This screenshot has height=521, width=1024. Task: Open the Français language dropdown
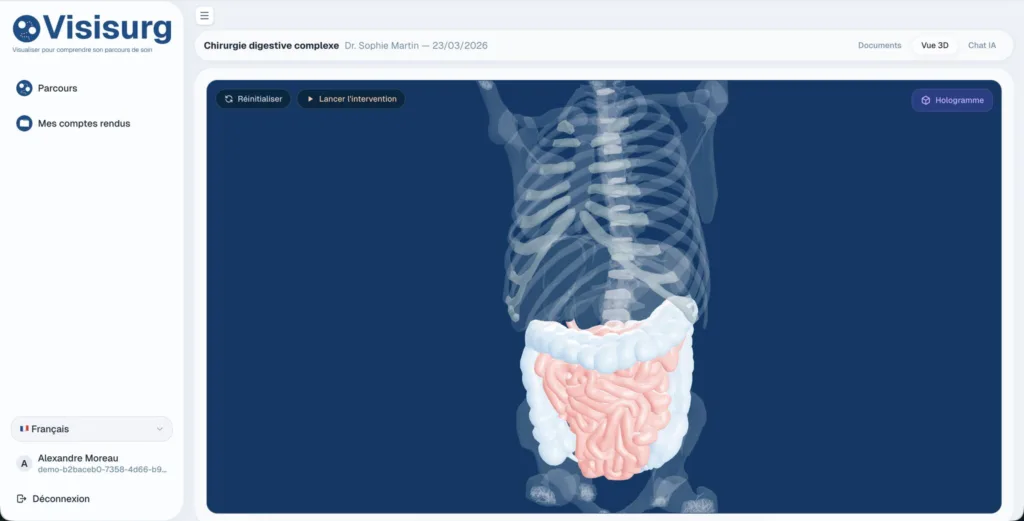tap(92, 429)
